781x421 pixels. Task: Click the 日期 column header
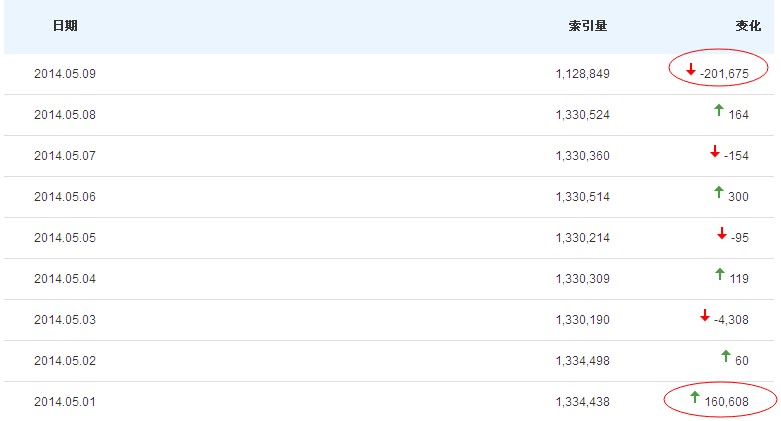tap(65, 26)
